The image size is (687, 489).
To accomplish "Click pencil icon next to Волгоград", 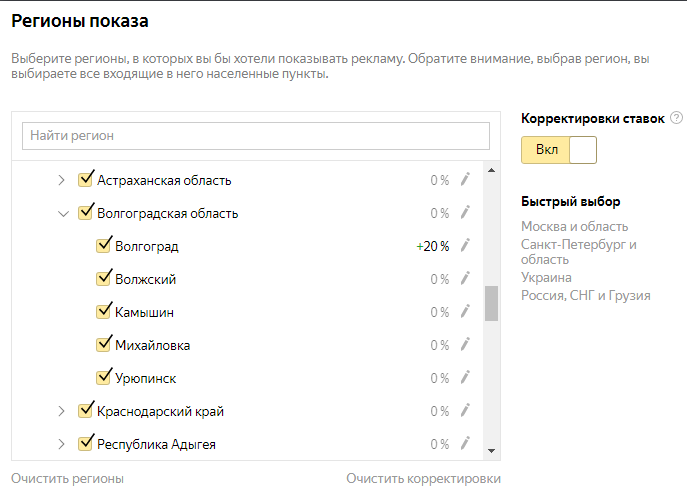I will [x=465, y=245].
